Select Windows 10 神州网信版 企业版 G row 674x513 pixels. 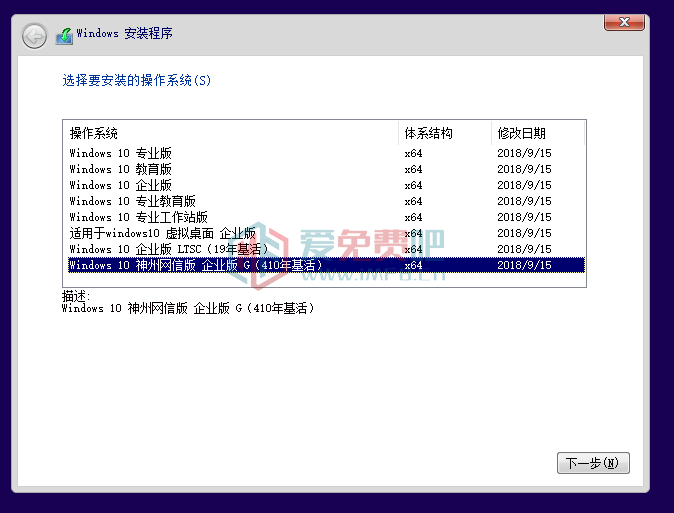326,265
